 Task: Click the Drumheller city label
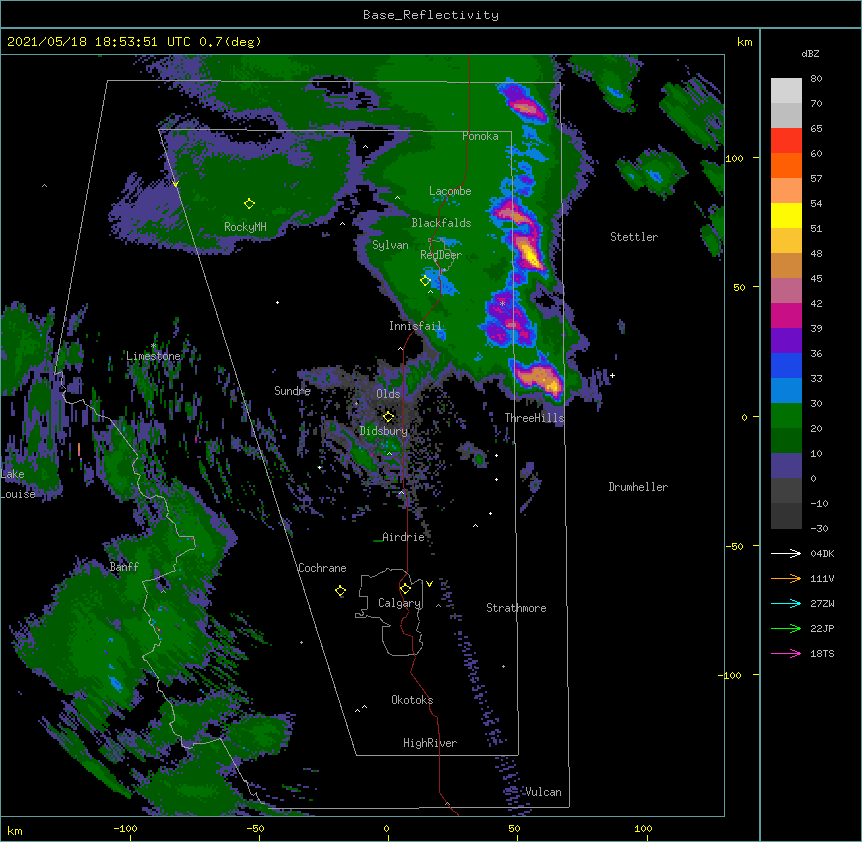coord(638,487)
